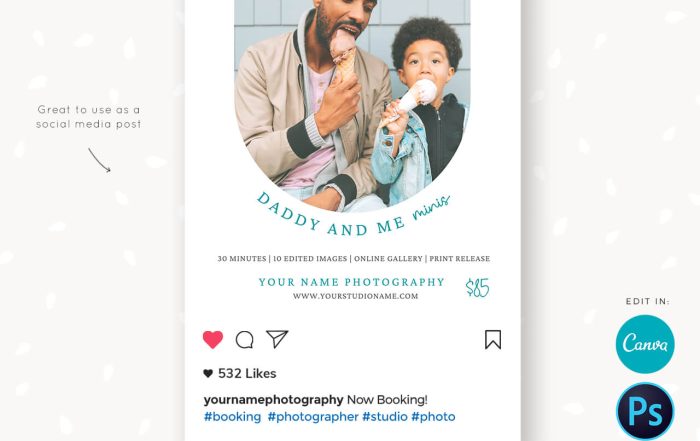Screen dimensions: 700x441
Task: Select the #booking hashtag
Action: [232, 416]
